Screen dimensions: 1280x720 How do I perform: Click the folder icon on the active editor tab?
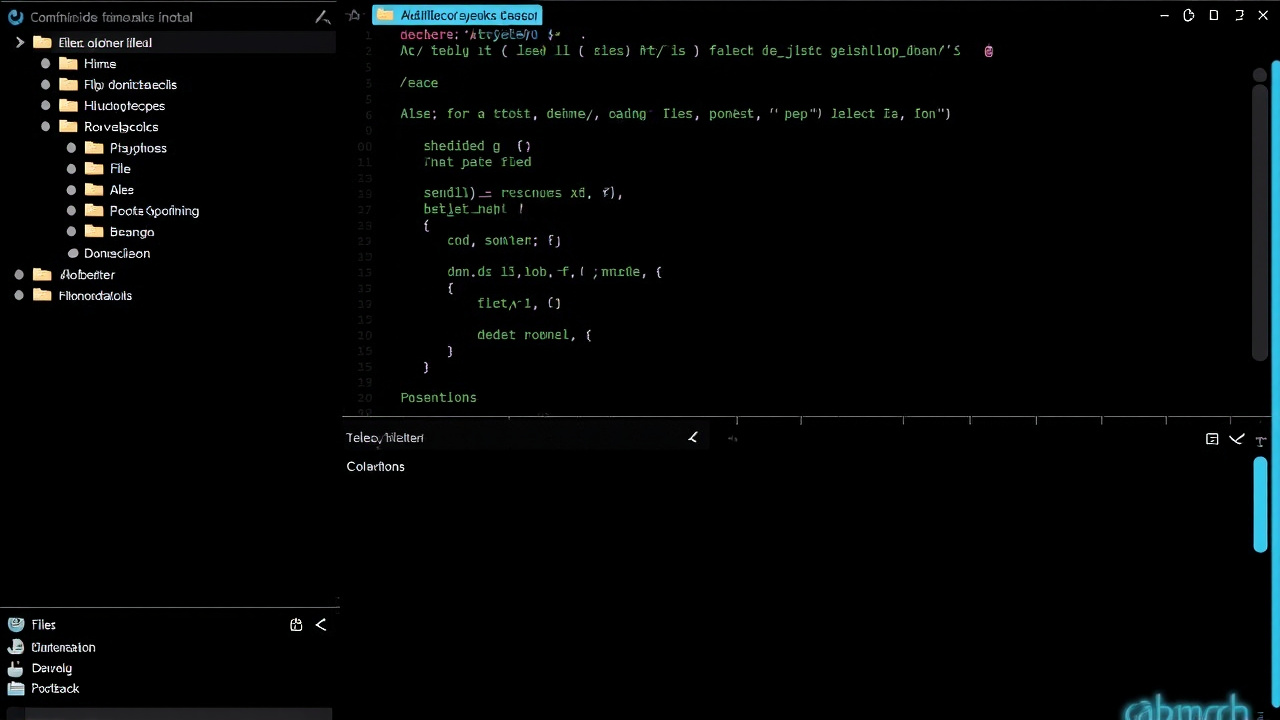pos(385,15)
